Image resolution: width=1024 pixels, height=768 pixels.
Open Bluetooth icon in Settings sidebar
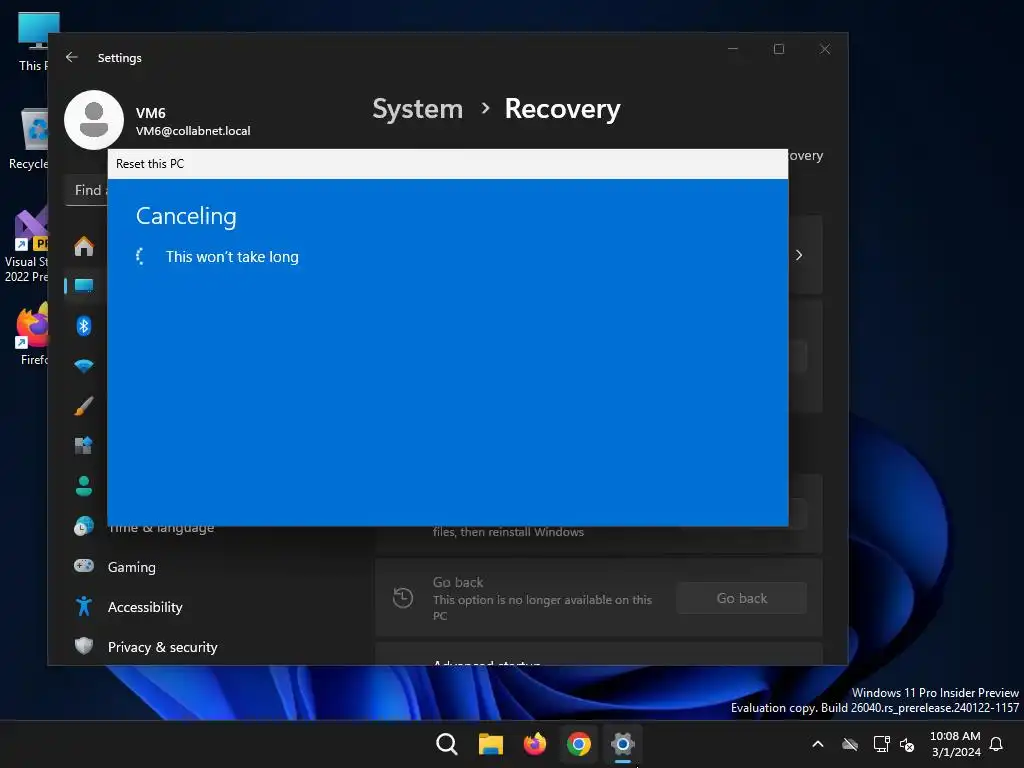84,325
